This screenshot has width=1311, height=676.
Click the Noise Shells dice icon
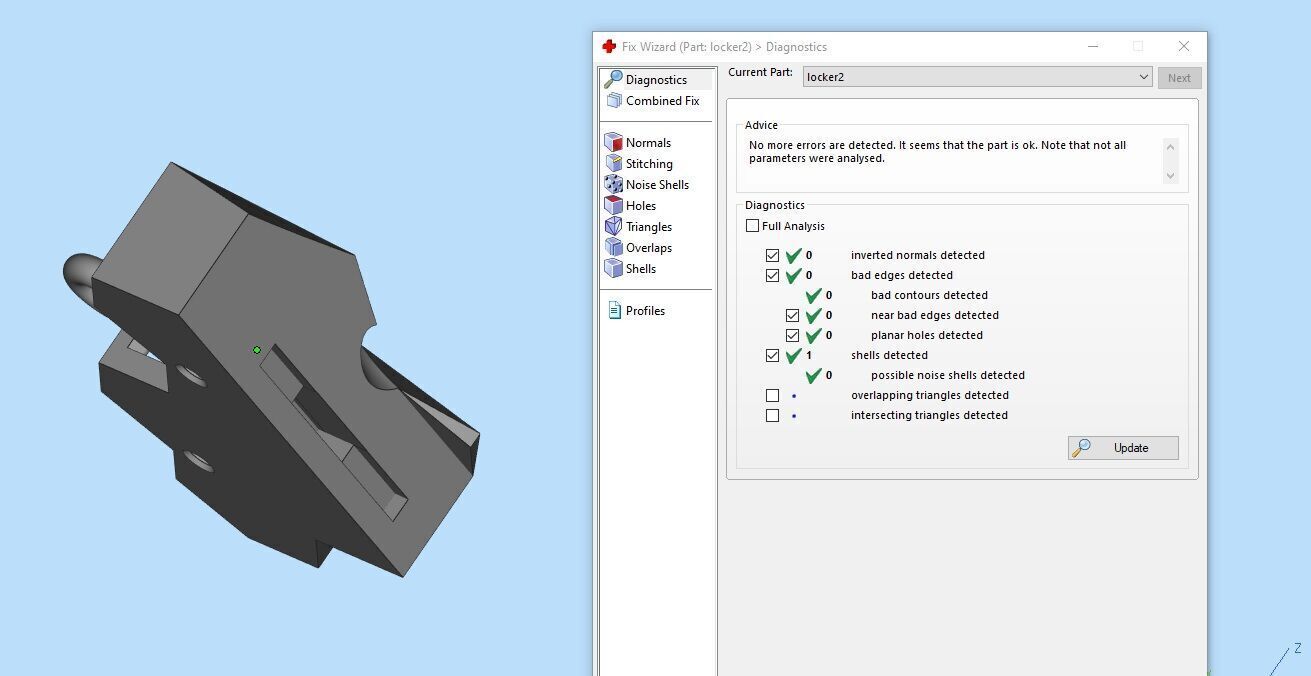pyautogui.click(x=613, y=185)
